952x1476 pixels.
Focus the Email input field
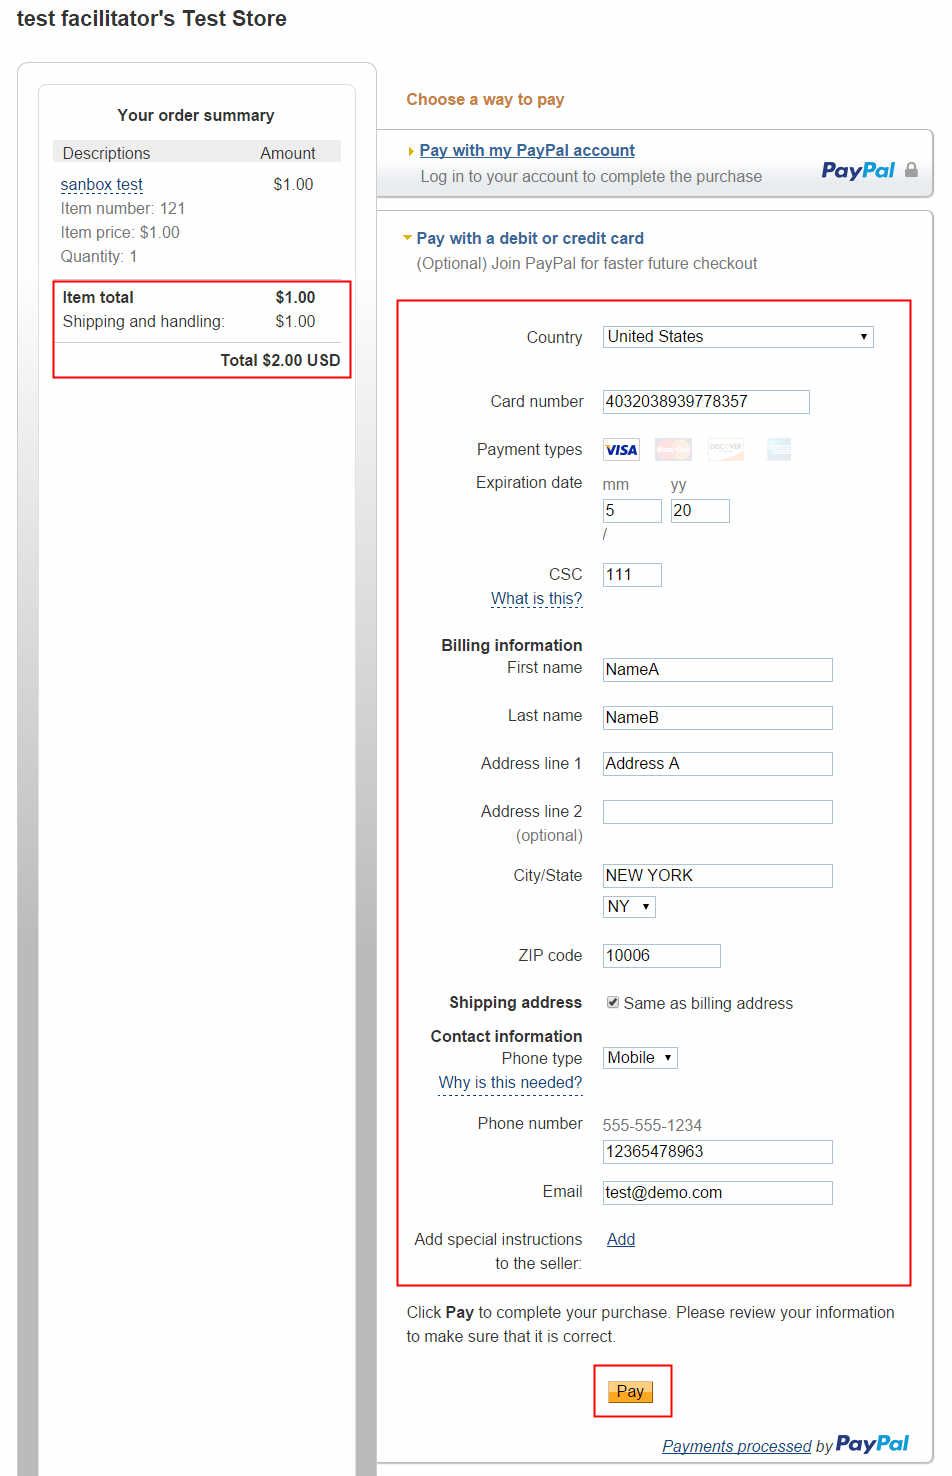(x=717, y=1193)
